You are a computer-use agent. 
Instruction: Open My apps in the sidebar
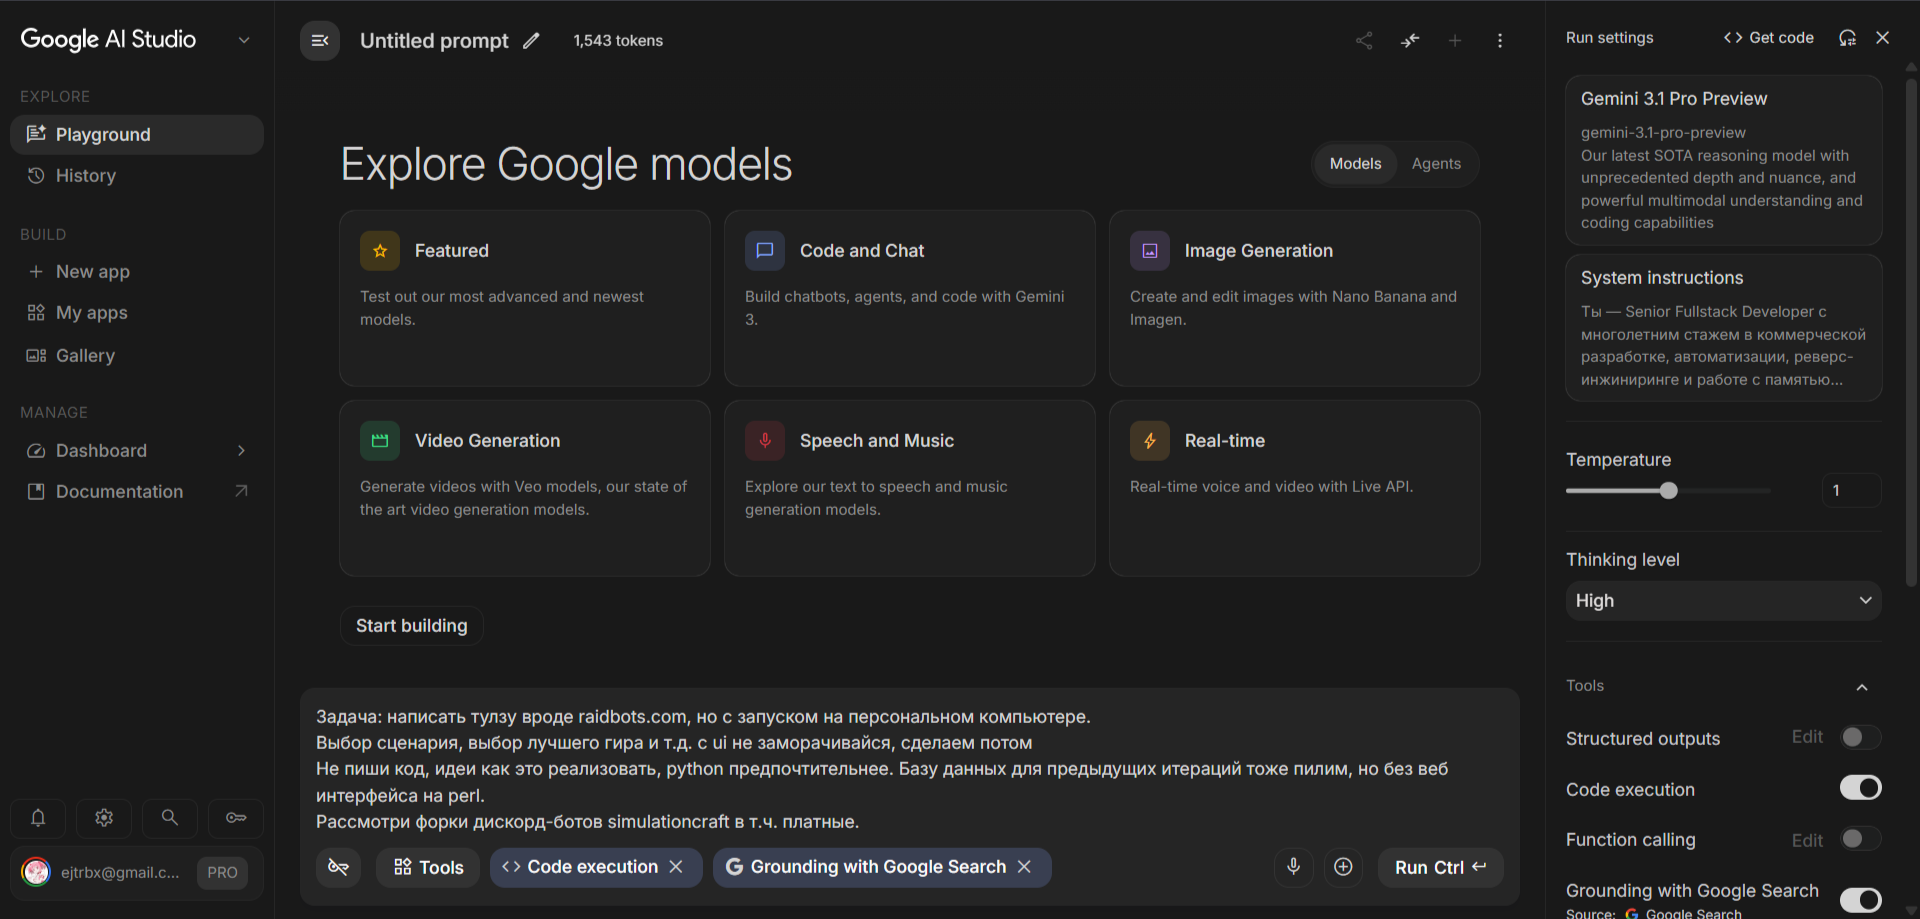tap(137, 313)
